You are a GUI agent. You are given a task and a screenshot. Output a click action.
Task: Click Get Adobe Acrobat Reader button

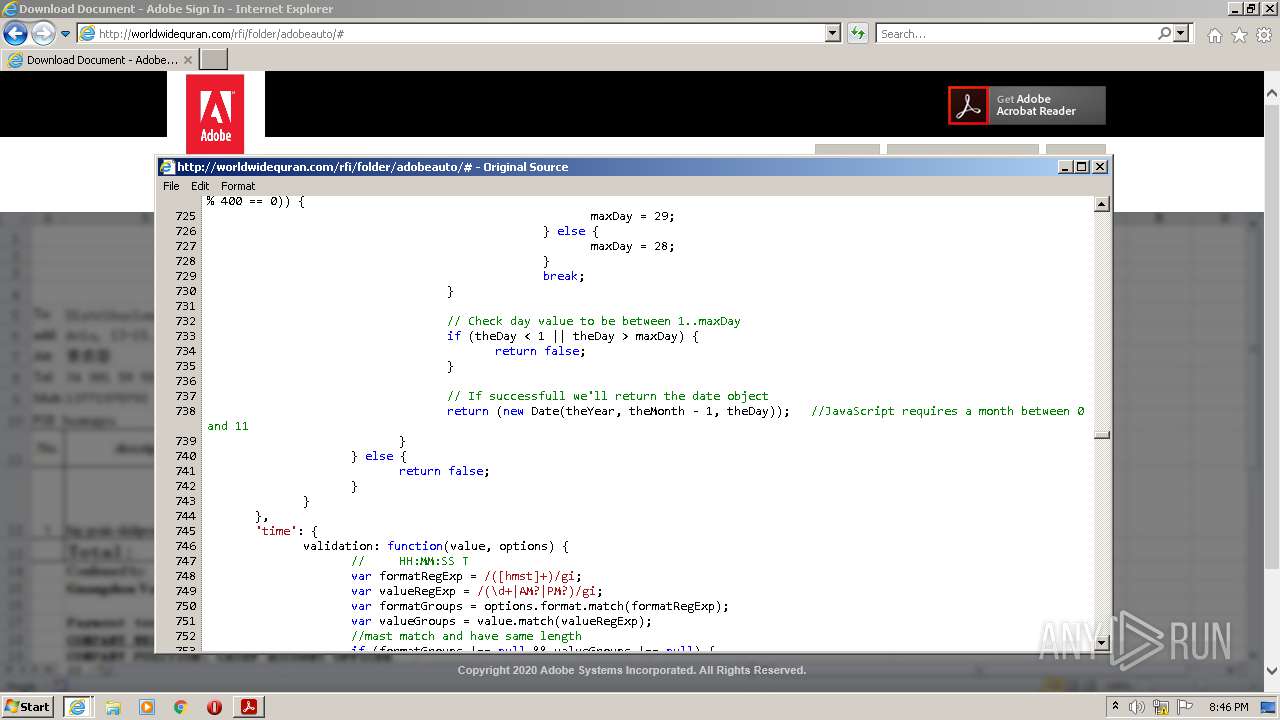pos(1027,105)
